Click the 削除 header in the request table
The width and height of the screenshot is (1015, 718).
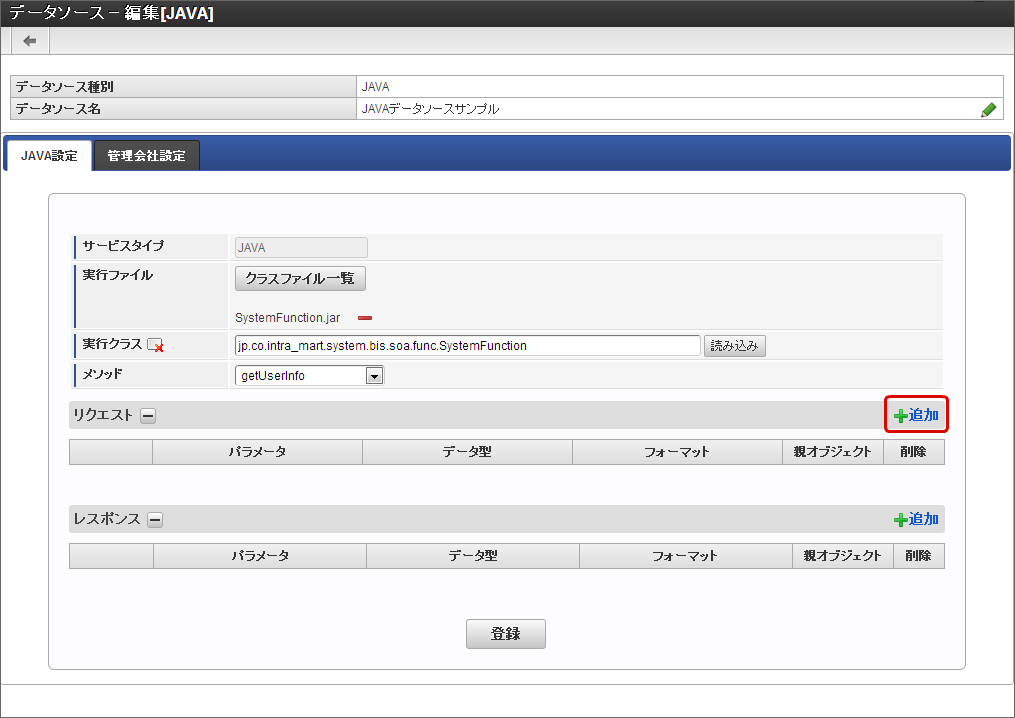tap(913, 452)
